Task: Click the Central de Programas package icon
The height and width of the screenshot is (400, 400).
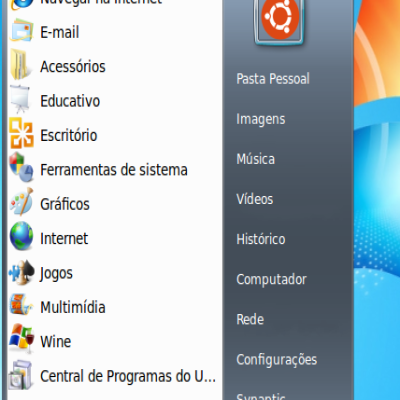Action: pos(21,375)
